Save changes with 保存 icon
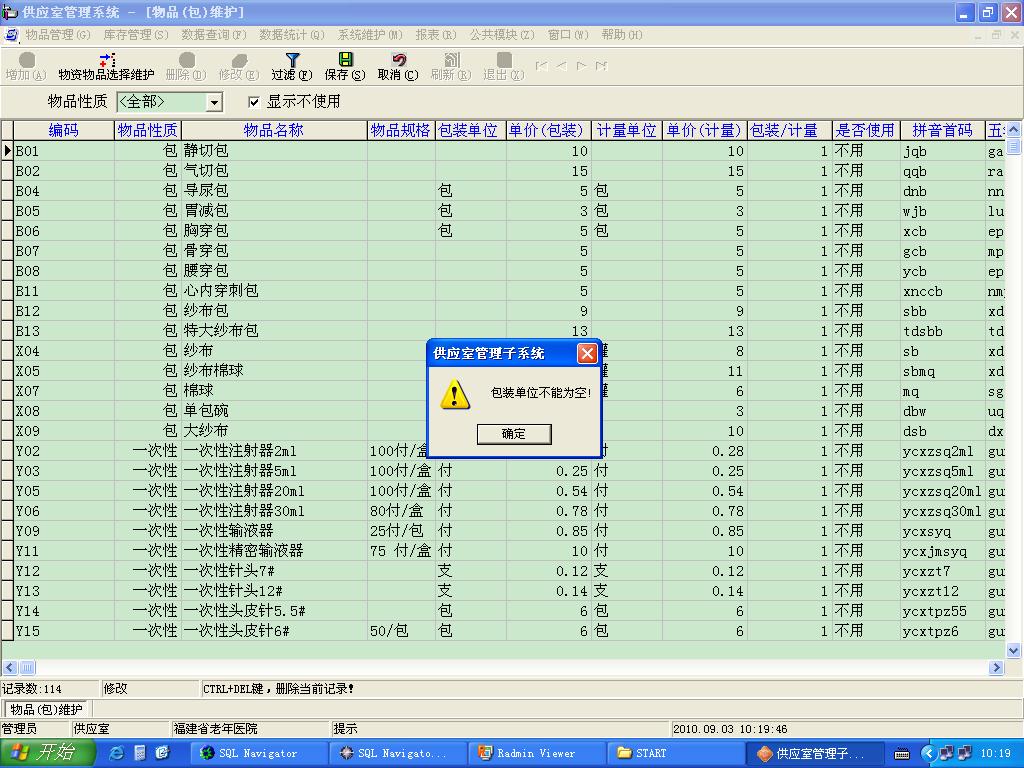Viewport: 1024px width, 768px height. [345, 67]
